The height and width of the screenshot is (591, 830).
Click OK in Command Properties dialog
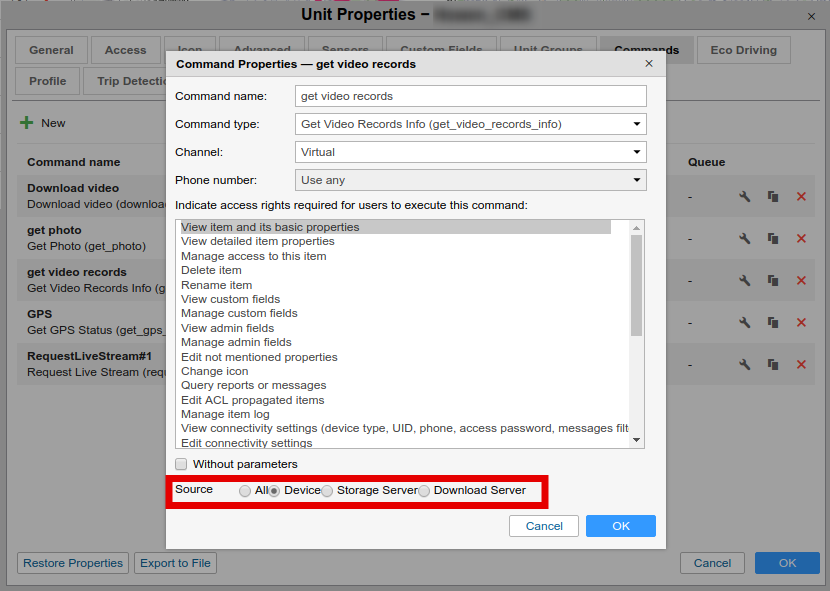coord(620,526)
